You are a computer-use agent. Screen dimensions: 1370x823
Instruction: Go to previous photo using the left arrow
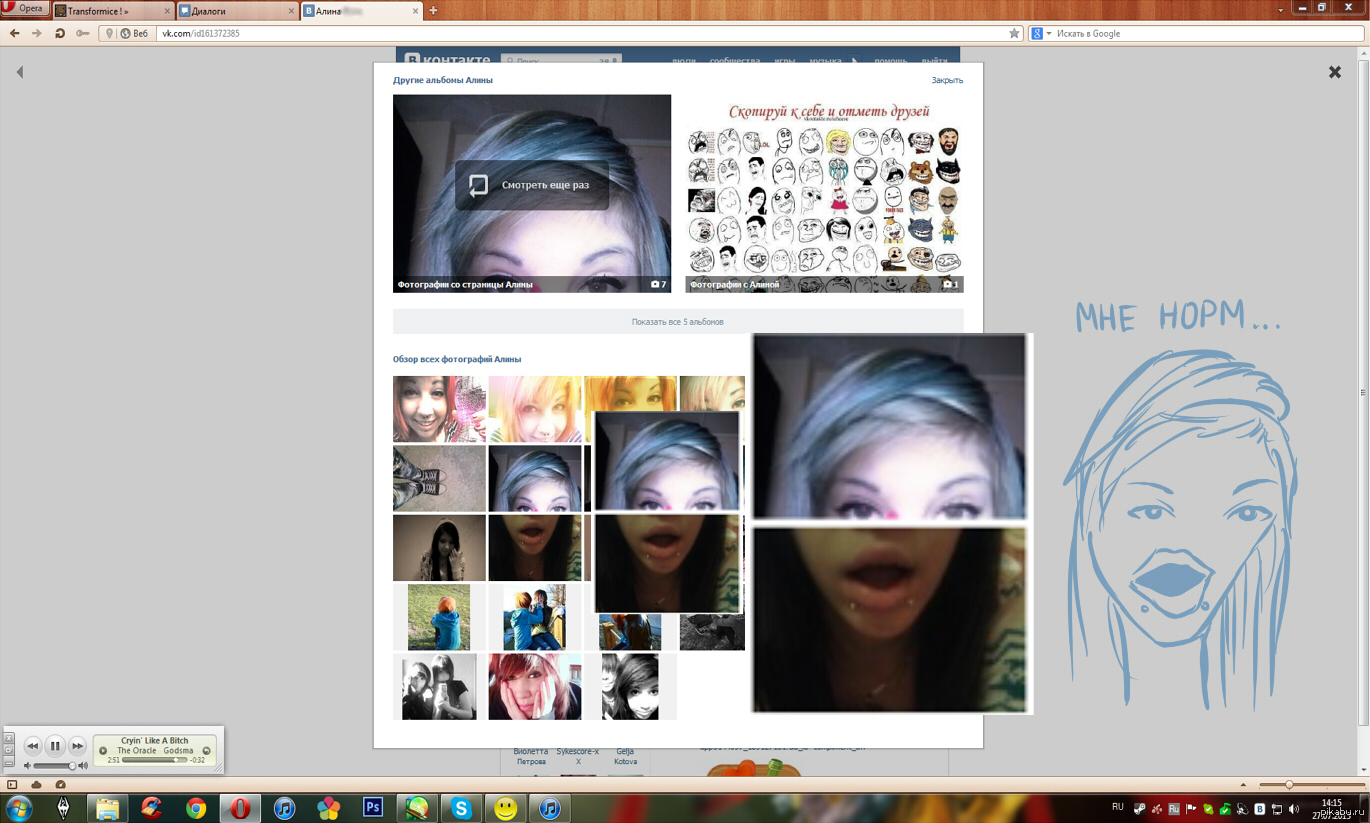pos(19,72)
